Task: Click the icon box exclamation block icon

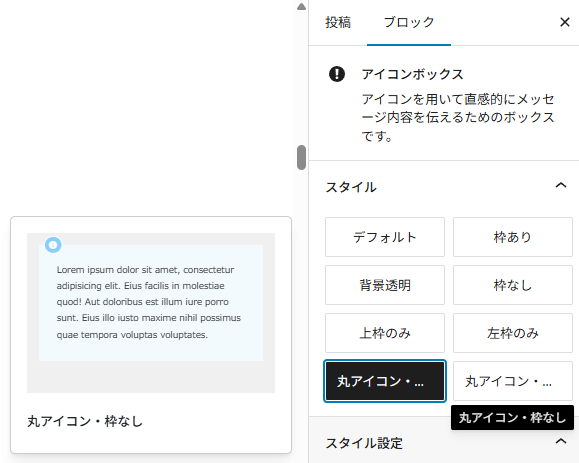Action: click(x=337, y=74)
